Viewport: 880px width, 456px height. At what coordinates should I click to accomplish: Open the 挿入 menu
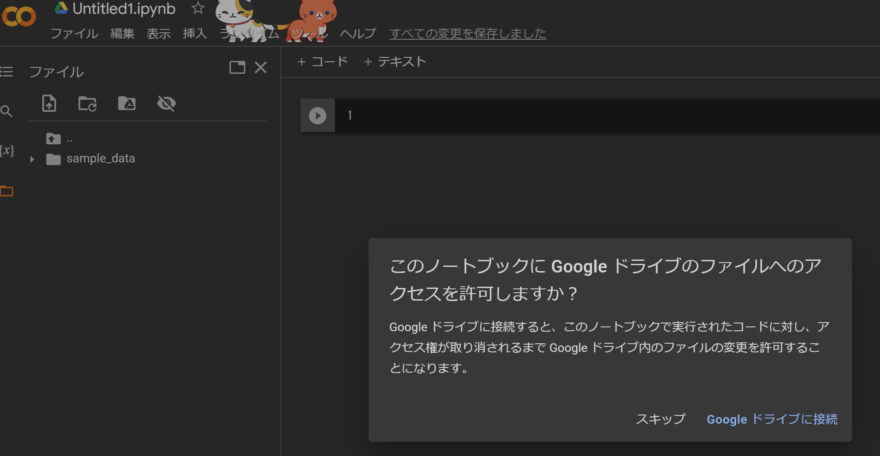tap(195, 34)
